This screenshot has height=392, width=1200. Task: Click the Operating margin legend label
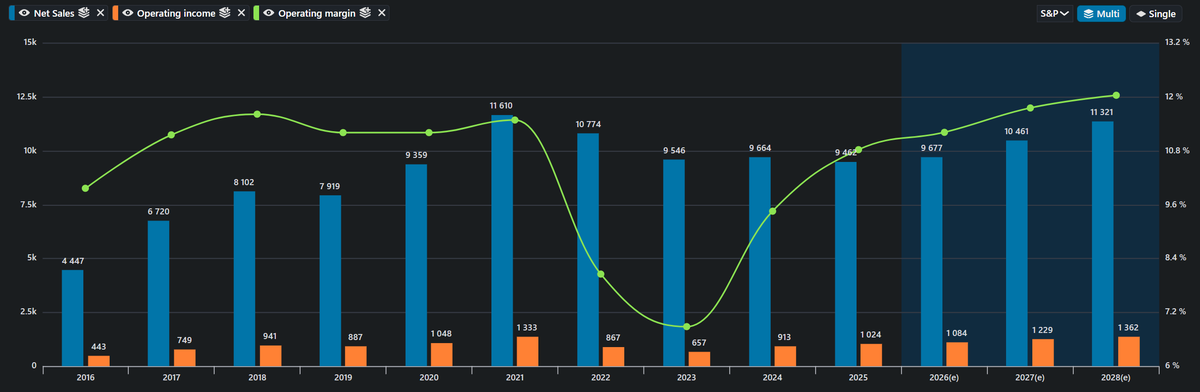coord(317,14)
